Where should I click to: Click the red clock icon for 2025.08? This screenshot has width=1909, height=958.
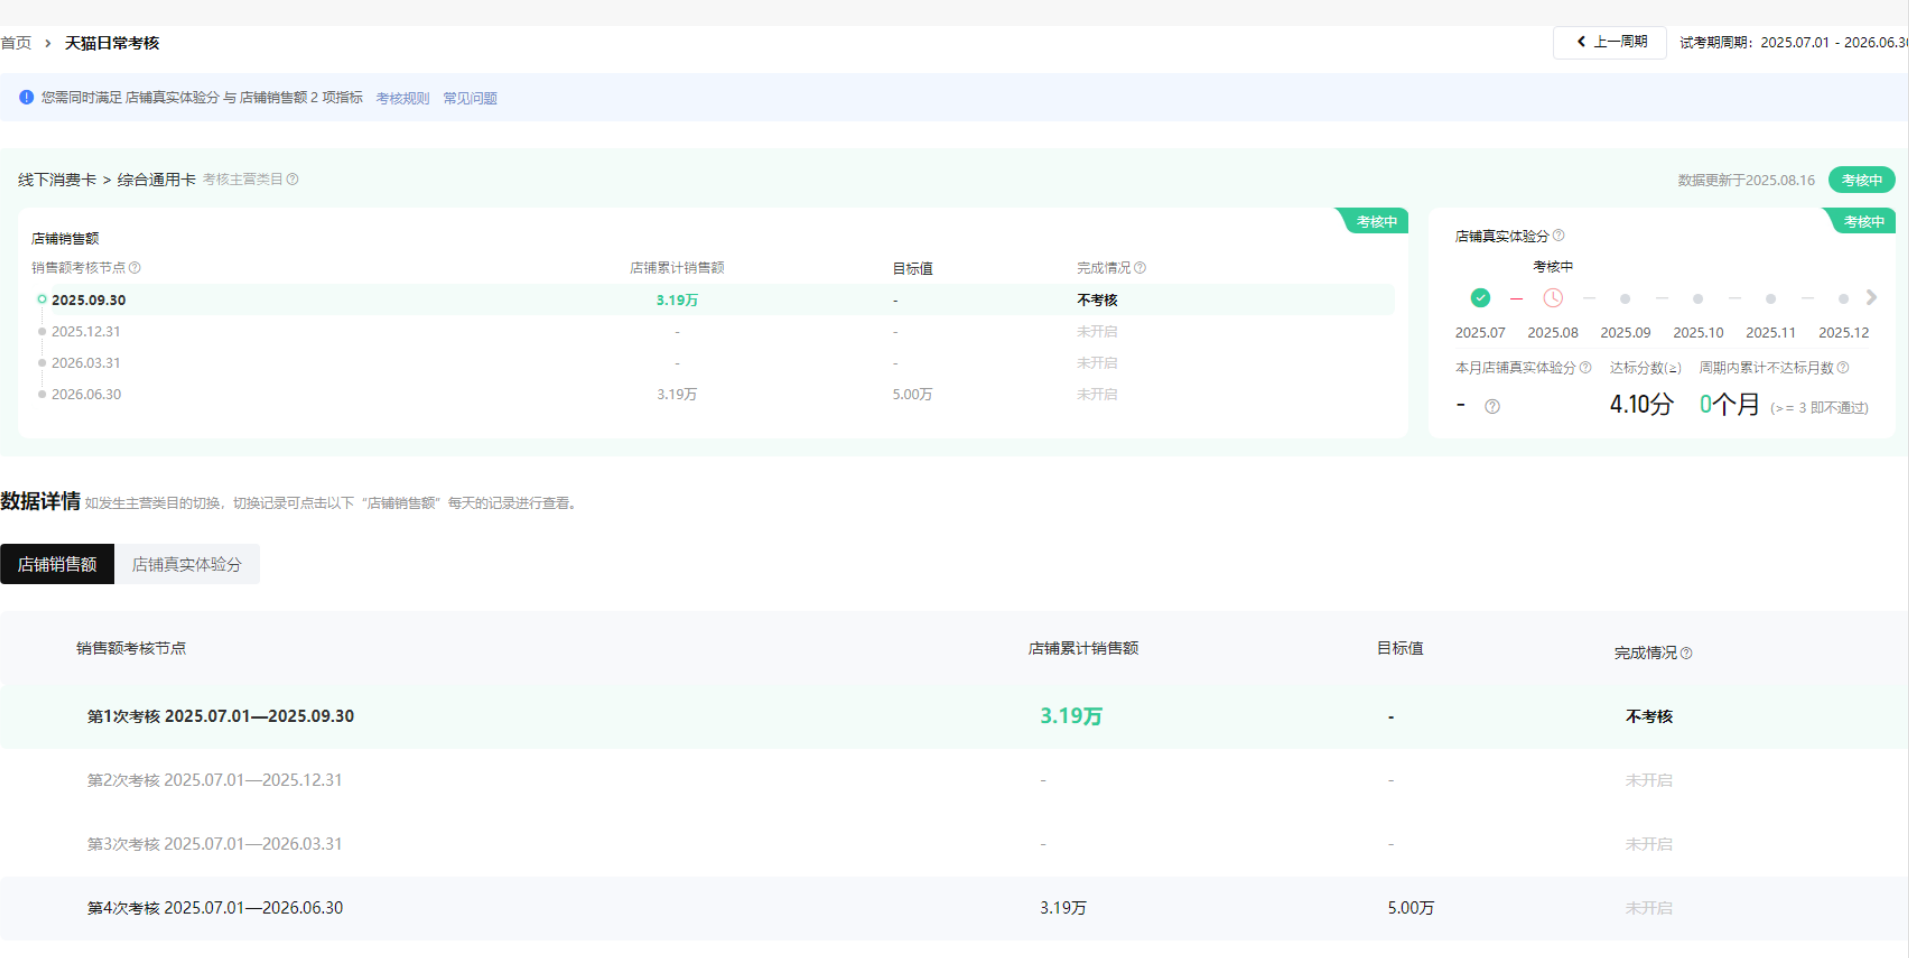tap(1553, 298)
